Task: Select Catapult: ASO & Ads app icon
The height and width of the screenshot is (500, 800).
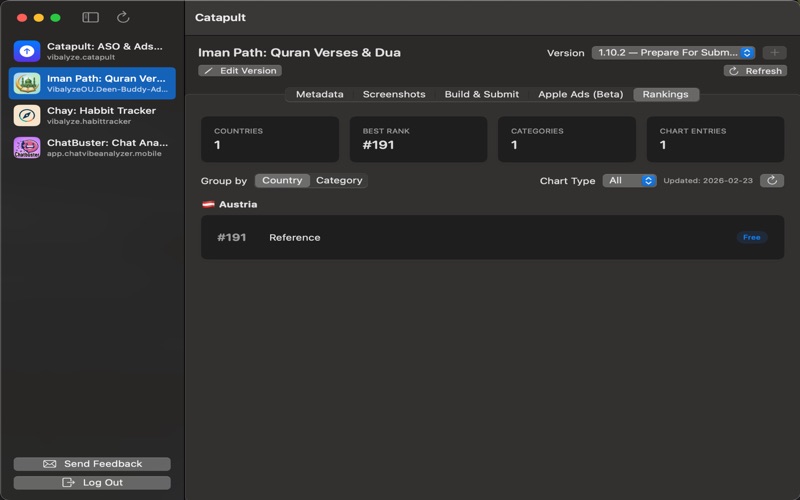Action: point(27,51)
